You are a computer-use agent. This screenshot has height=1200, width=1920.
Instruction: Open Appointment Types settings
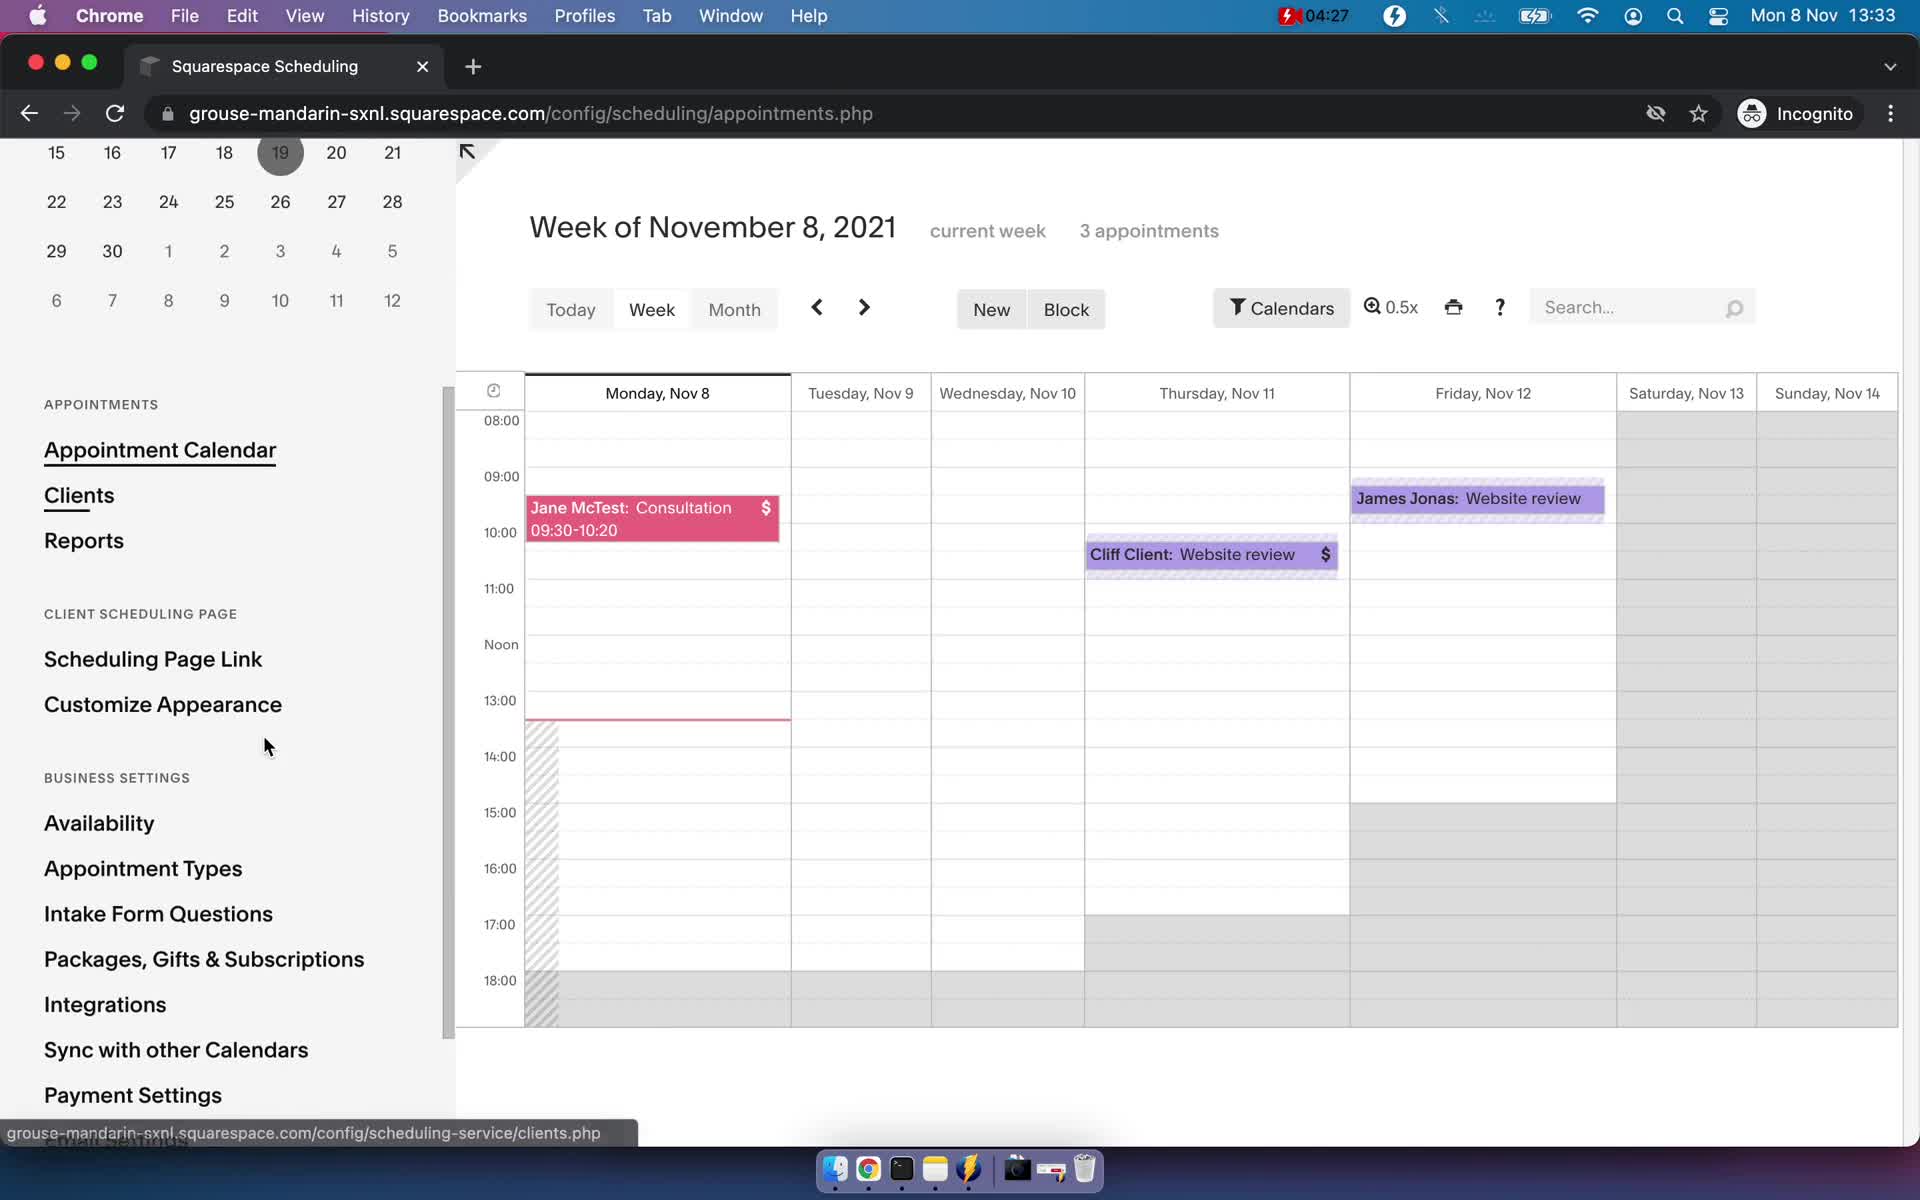tap(143, 868)
